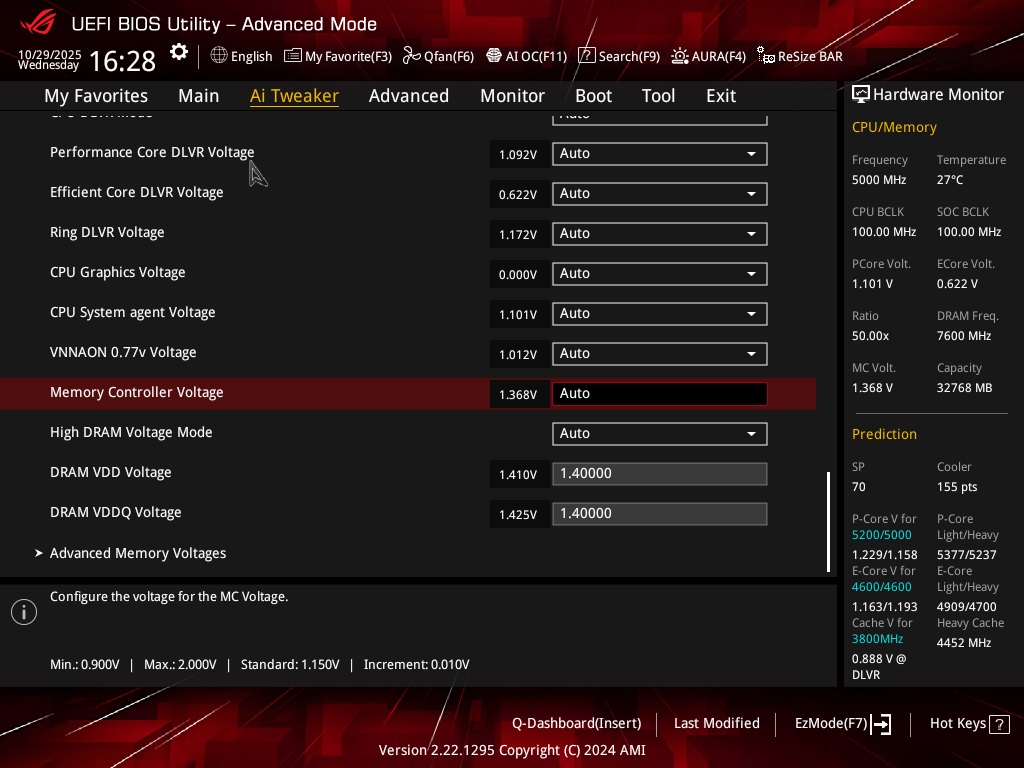Go to the Monitor tab
This screenshot has height=768, width=1024.
[x=513, y=96]
